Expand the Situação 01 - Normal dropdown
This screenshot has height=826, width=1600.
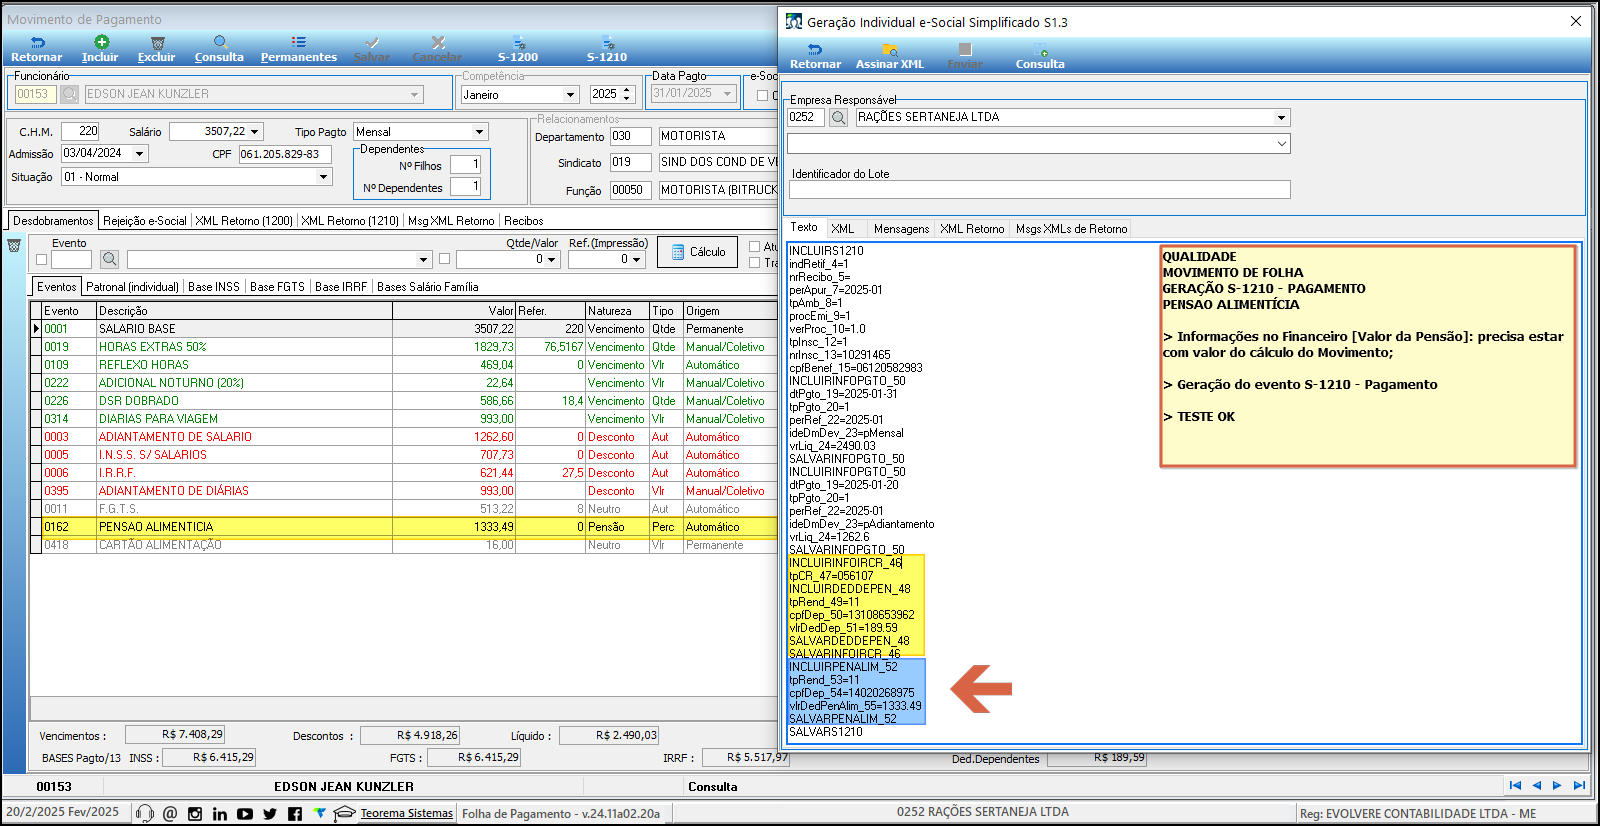pos(323,177)
